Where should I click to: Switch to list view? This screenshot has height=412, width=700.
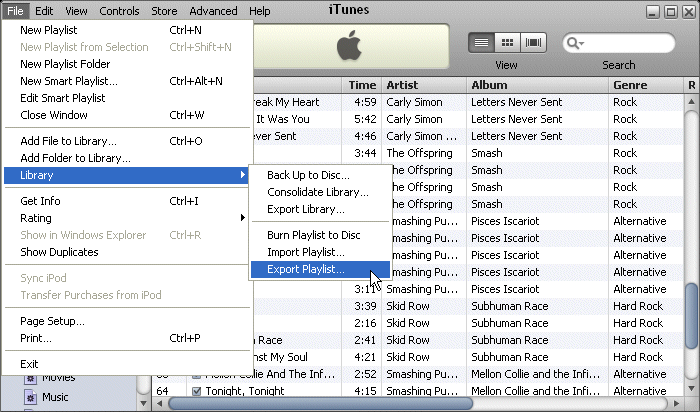481,43
